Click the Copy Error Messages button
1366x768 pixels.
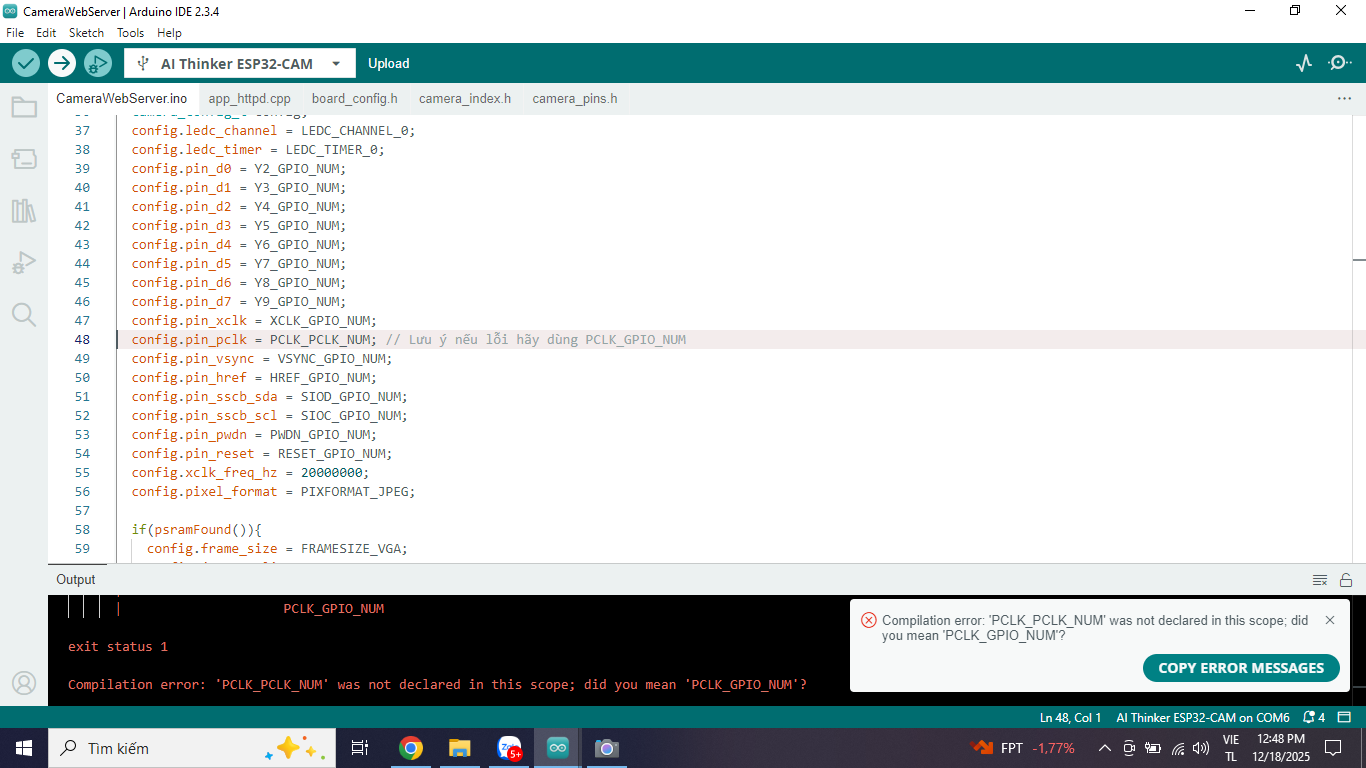(1240, 668)
